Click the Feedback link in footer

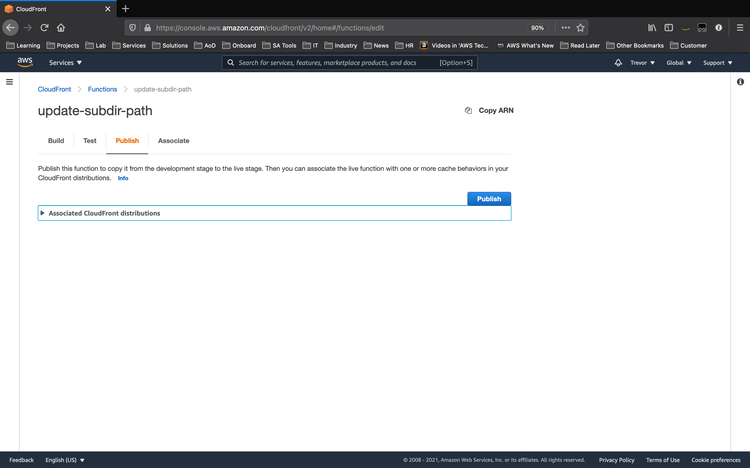(22, 460)
